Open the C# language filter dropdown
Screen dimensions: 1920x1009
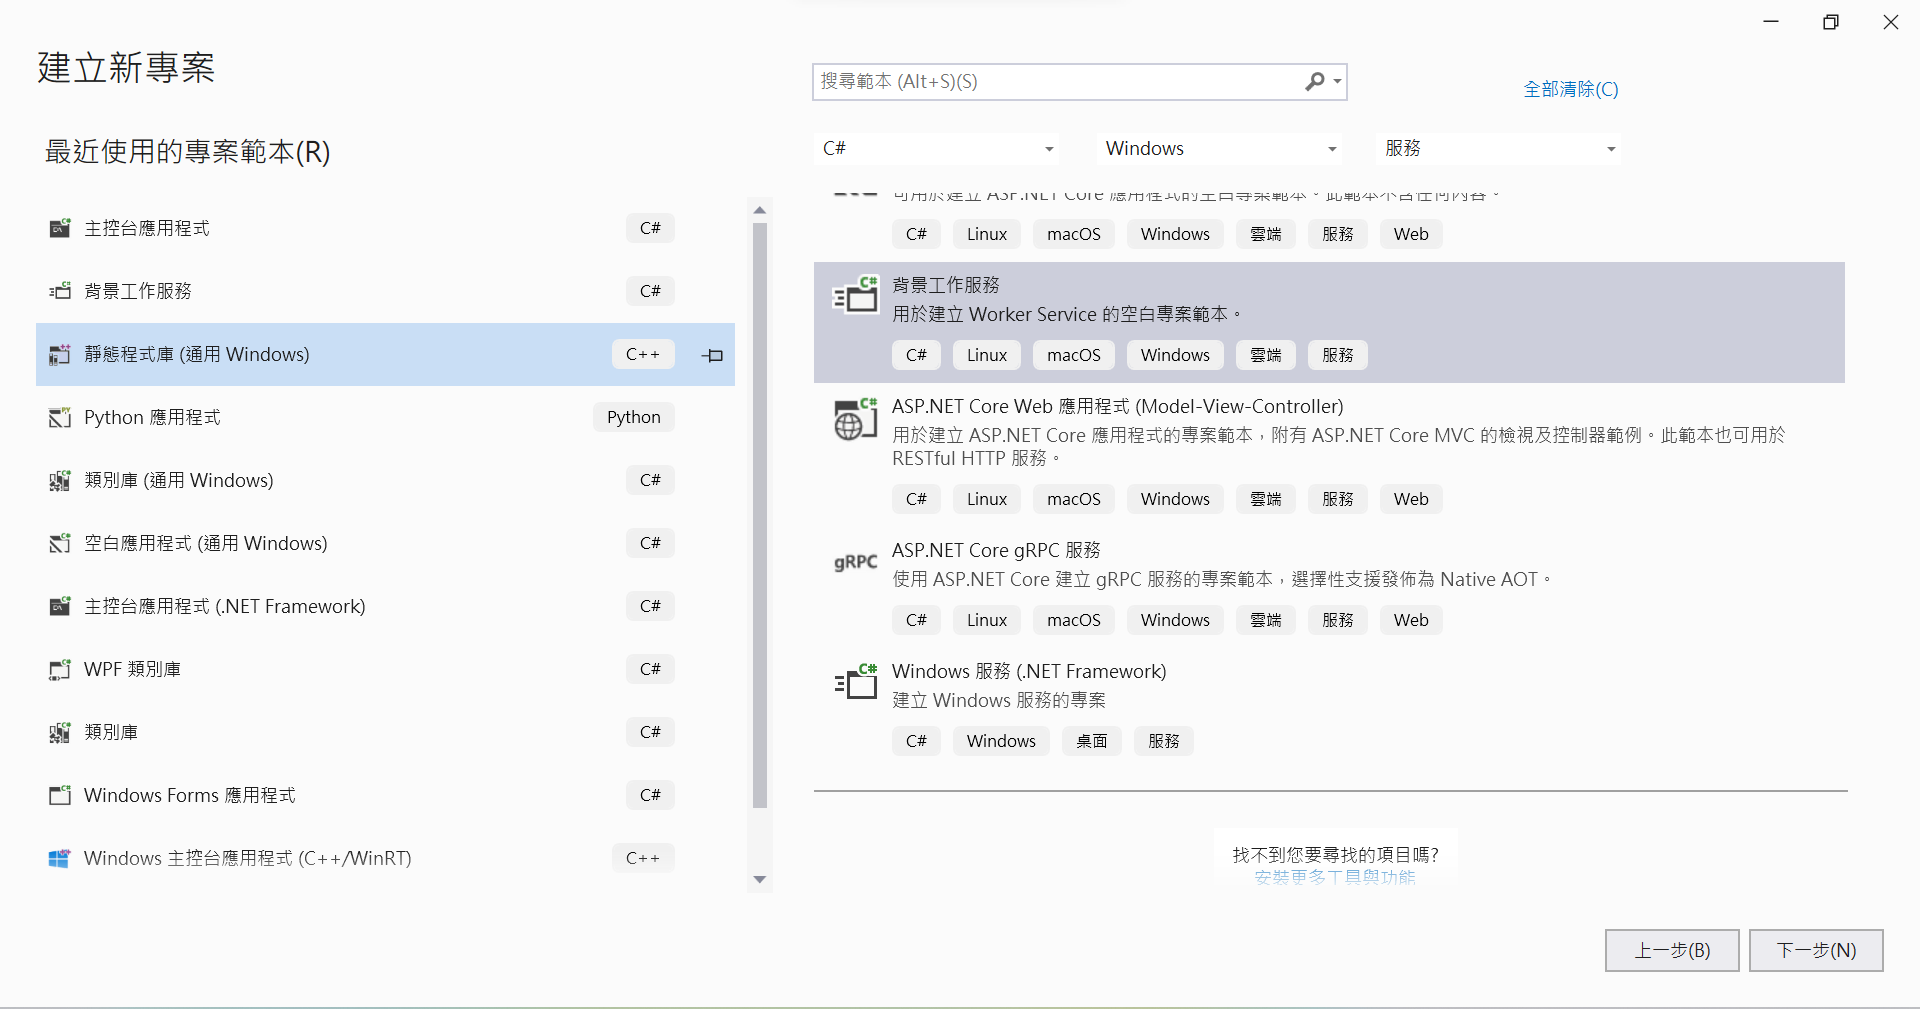938,148
